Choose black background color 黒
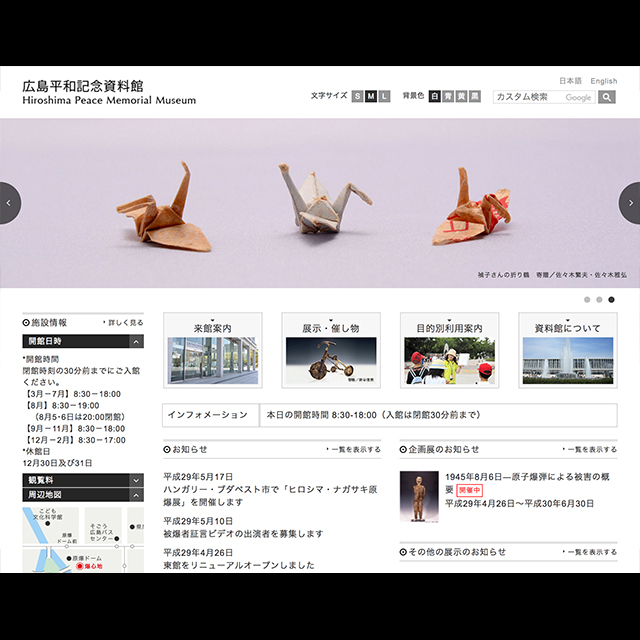 tap(475, 96)
